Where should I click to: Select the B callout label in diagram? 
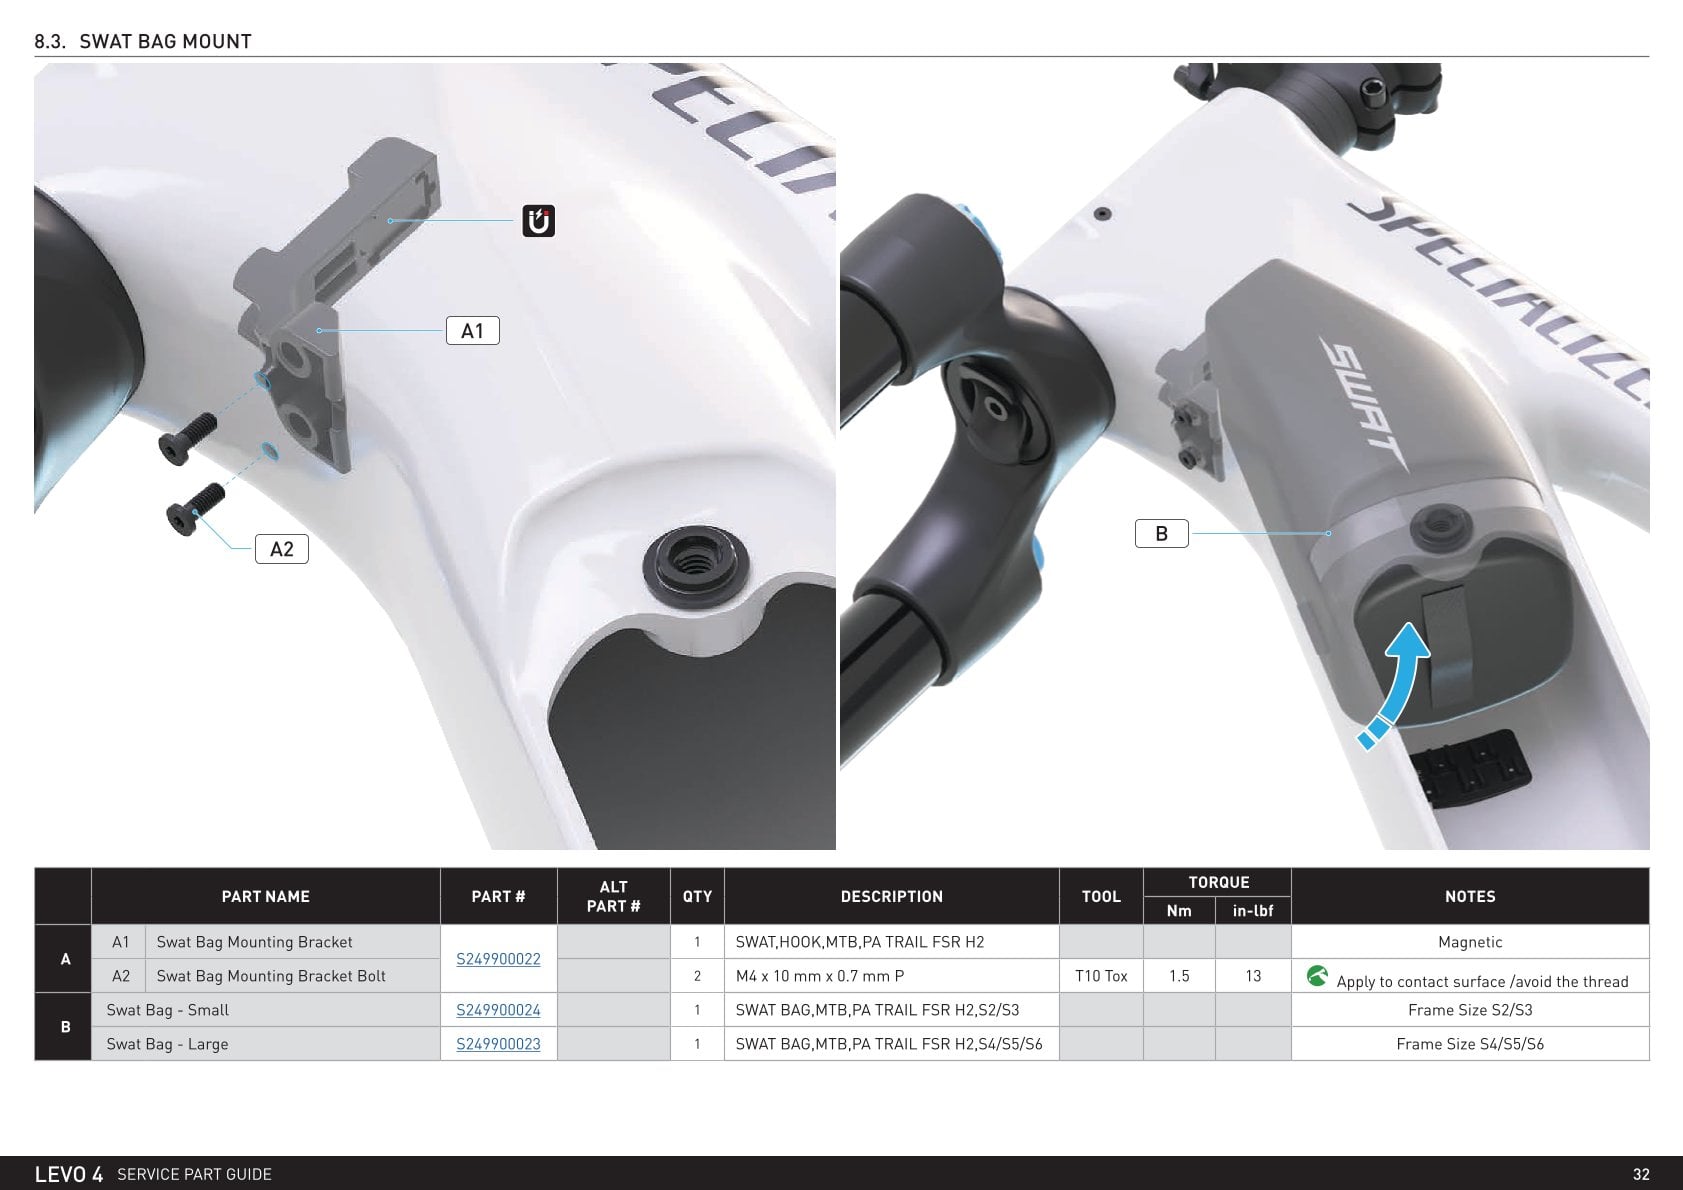pyautogui.click(x=1161, y=534)
